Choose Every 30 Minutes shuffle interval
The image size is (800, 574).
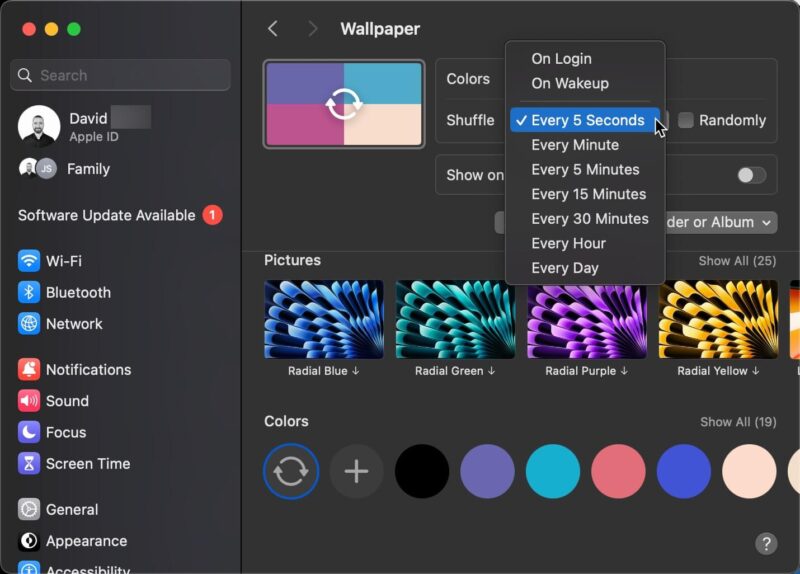[x=585, y=218]
